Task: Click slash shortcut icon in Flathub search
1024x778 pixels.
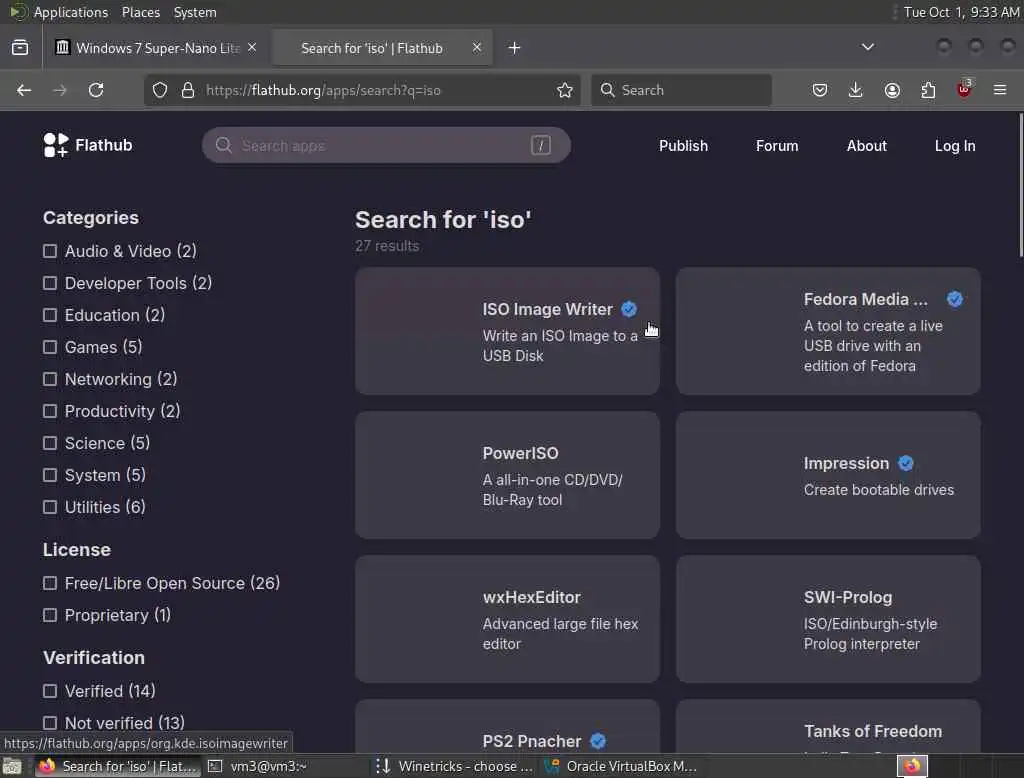Action: [x=541, y=145]
